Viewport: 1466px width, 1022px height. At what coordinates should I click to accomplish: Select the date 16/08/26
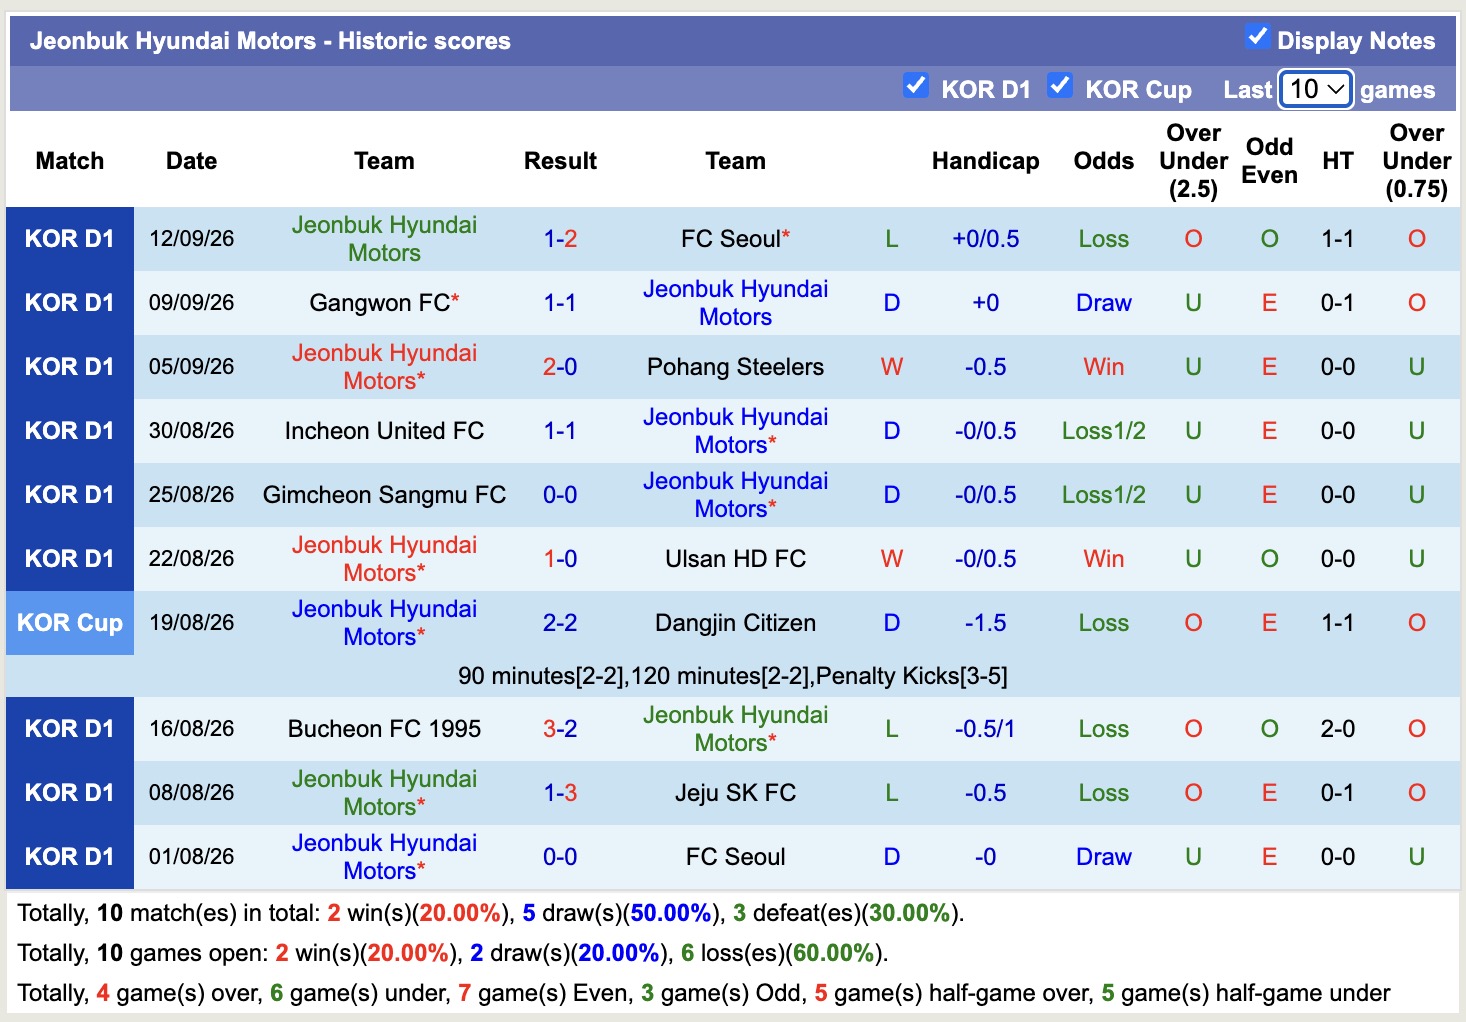click(191, 729)
